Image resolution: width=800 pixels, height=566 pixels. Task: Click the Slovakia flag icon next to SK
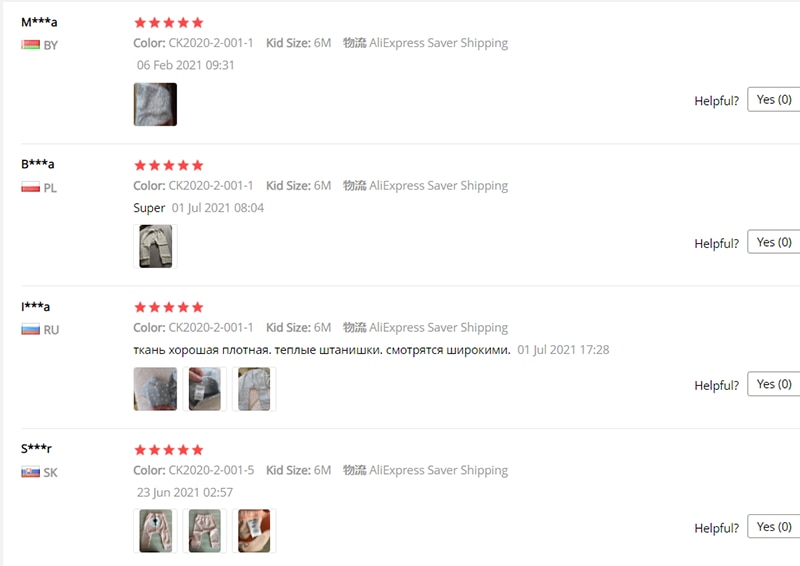[x=30, y=472]
